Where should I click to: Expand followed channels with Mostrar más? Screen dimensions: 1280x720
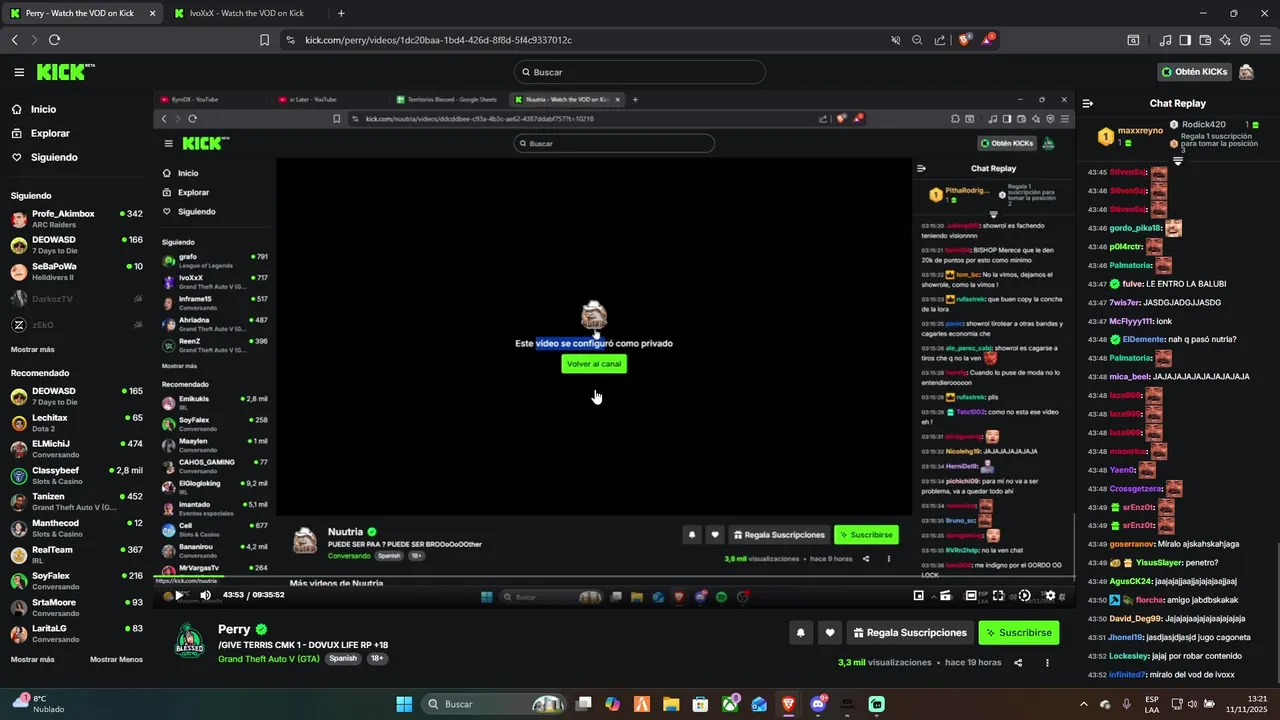point(33,349)
